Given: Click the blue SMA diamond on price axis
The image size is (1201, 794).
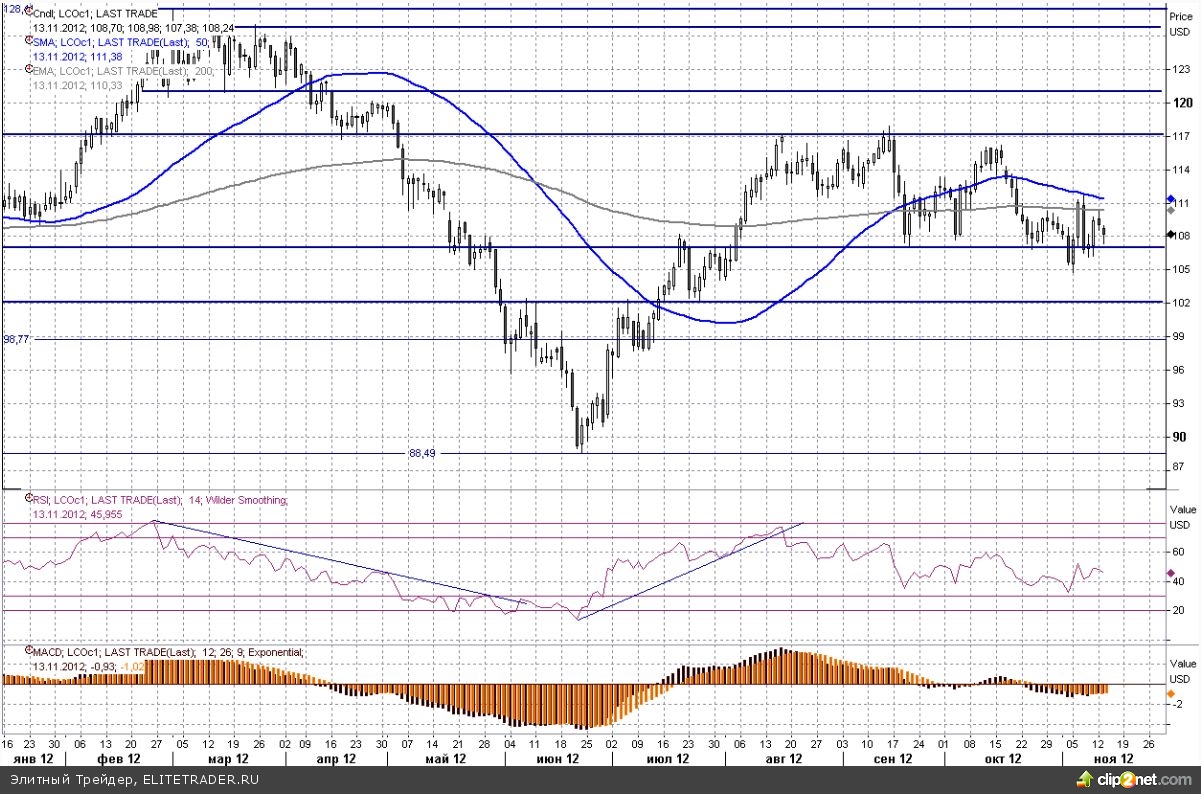Looking at the screenshot, I should (x=1170, y=199).
